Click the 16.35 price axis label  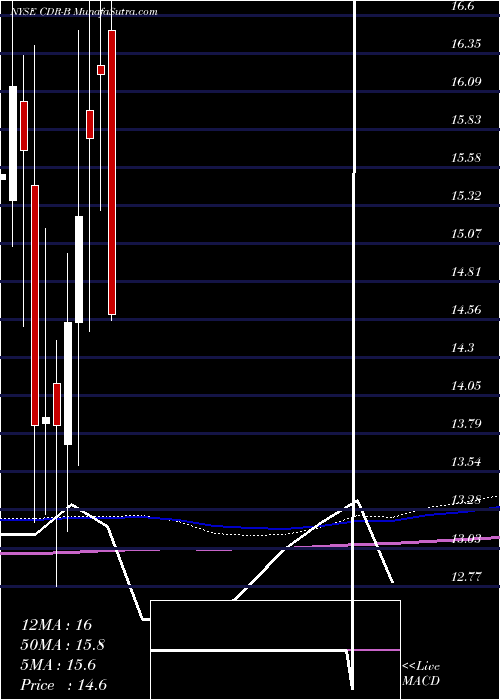click(x=466, y=44)
